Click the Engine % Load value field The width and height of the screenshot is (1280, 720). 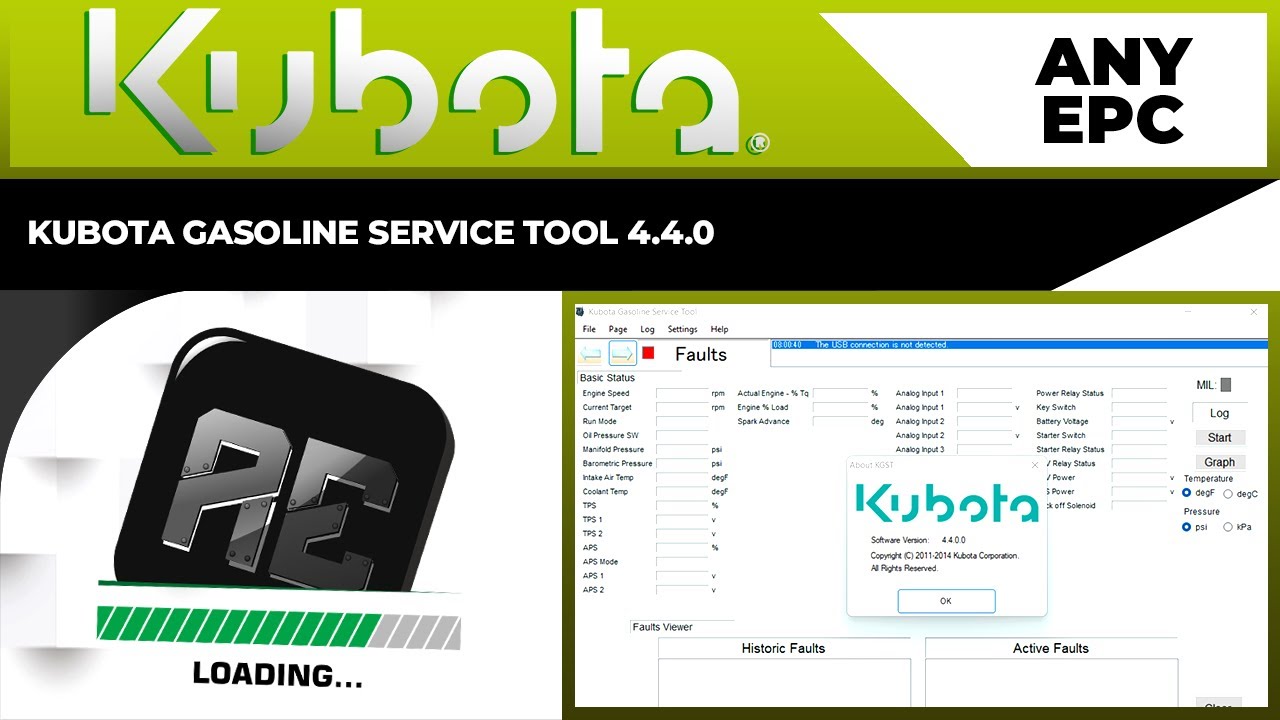840,408
